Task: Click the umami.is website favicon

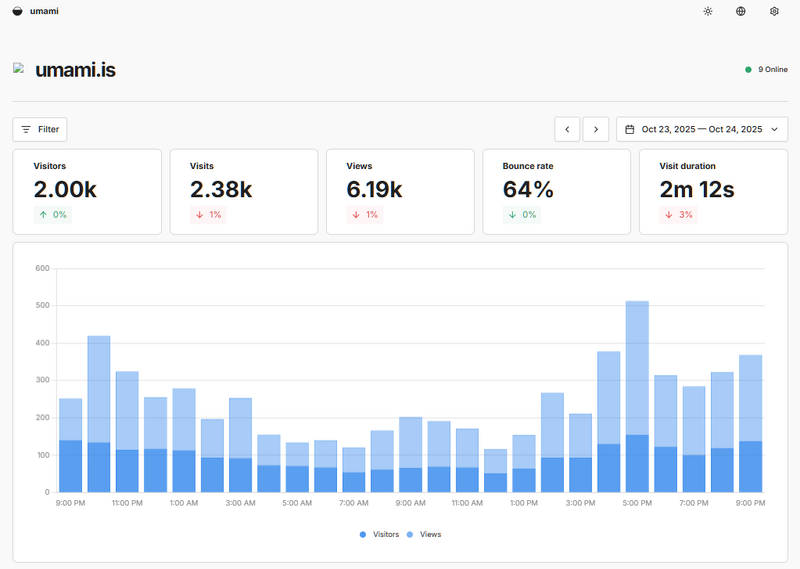Action: 18,69
